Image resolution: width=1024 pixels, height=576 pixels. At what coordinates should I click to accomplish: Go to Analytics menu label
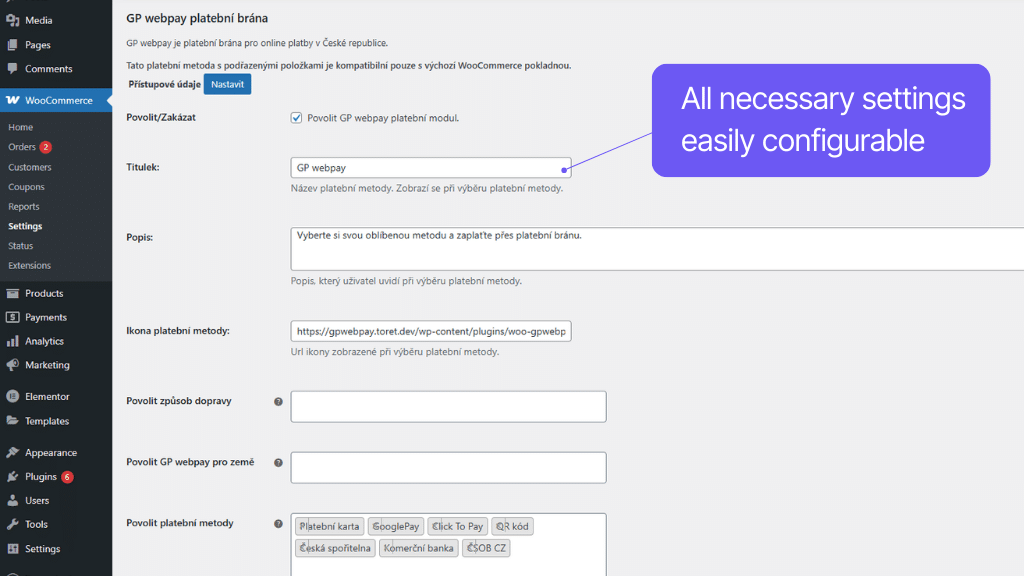(44, 341)
